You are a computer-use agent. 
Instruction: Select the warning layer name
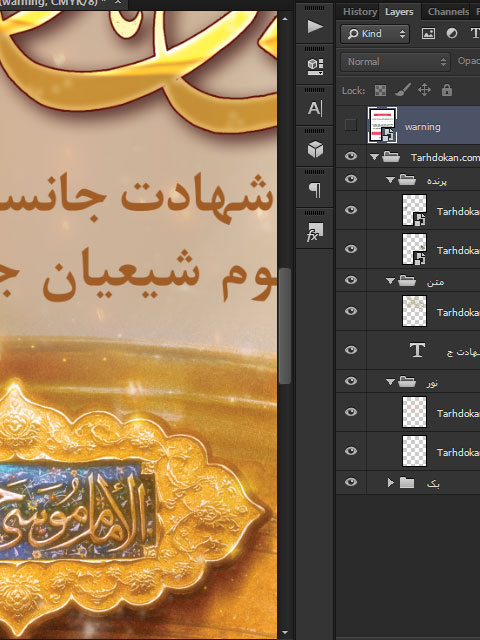tap(422, 127)
